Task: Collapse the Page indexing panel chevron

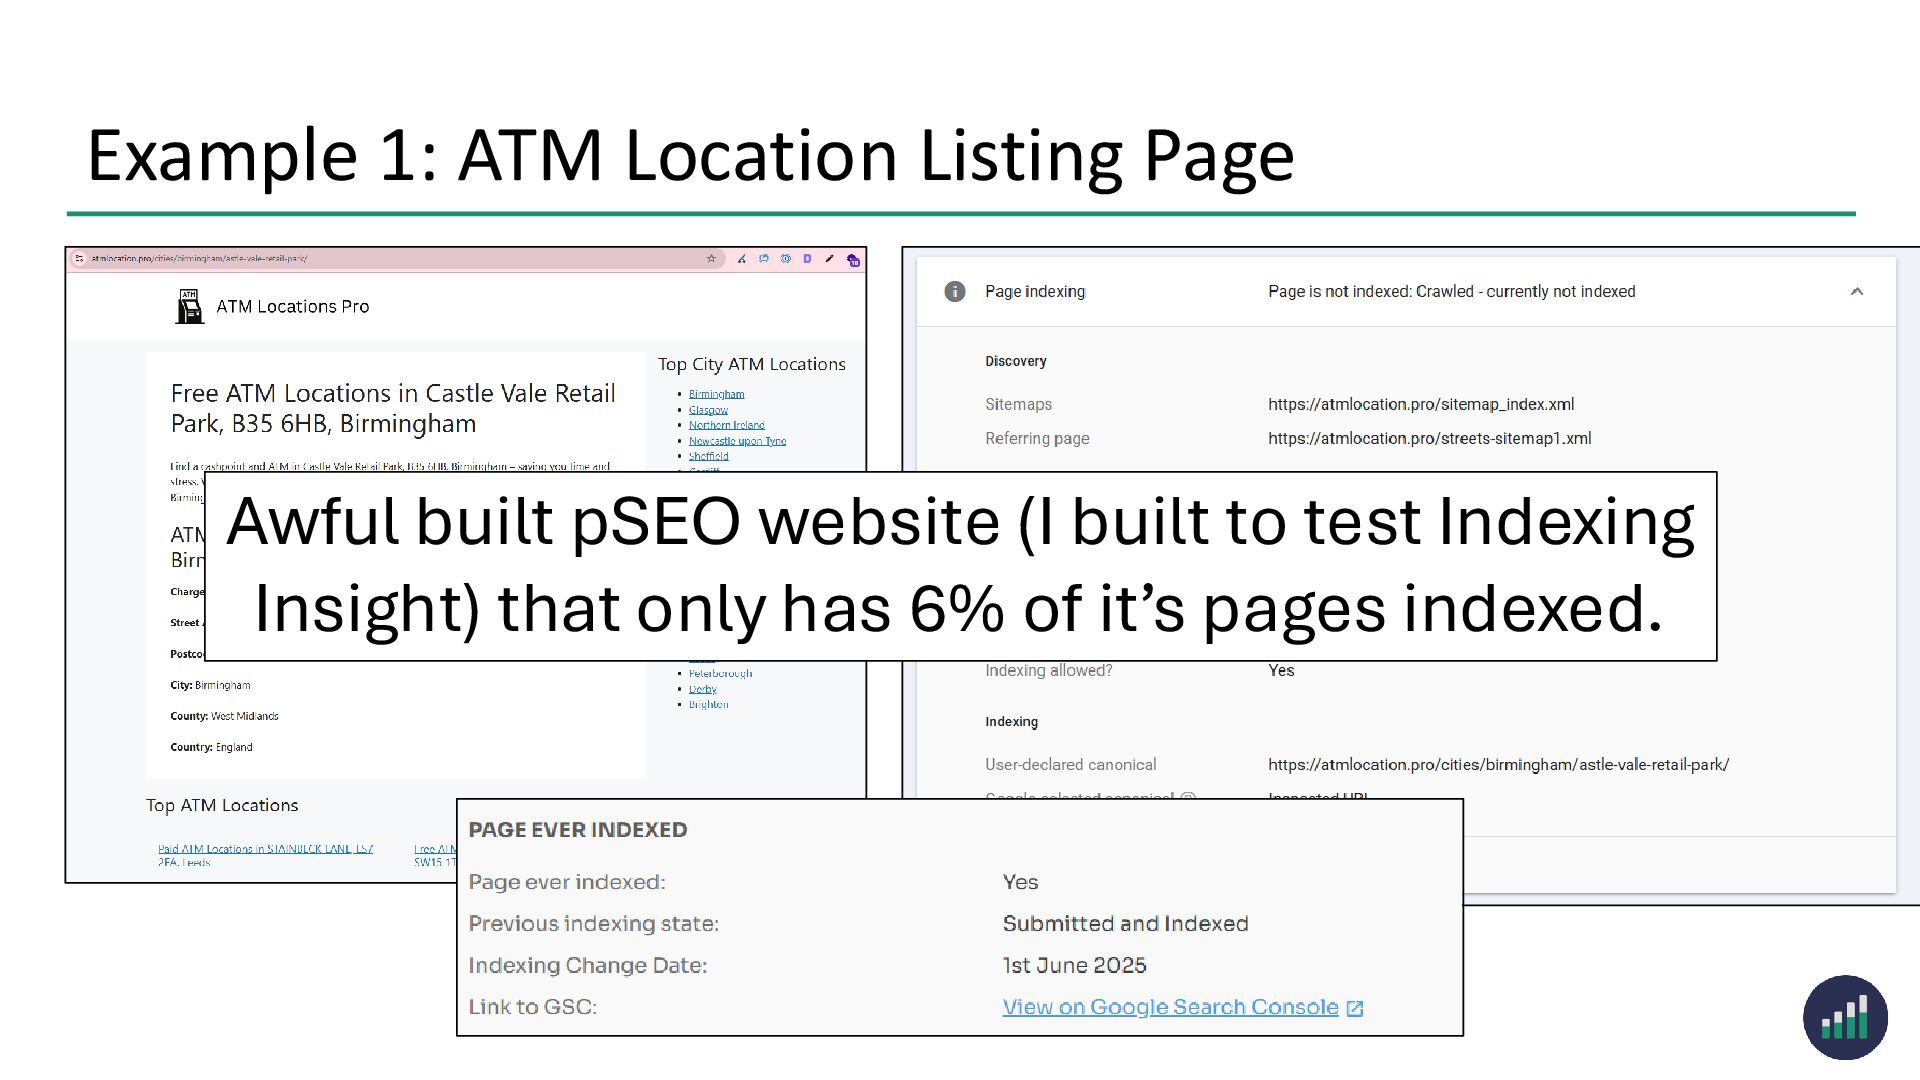Action: coord(1857,292)
